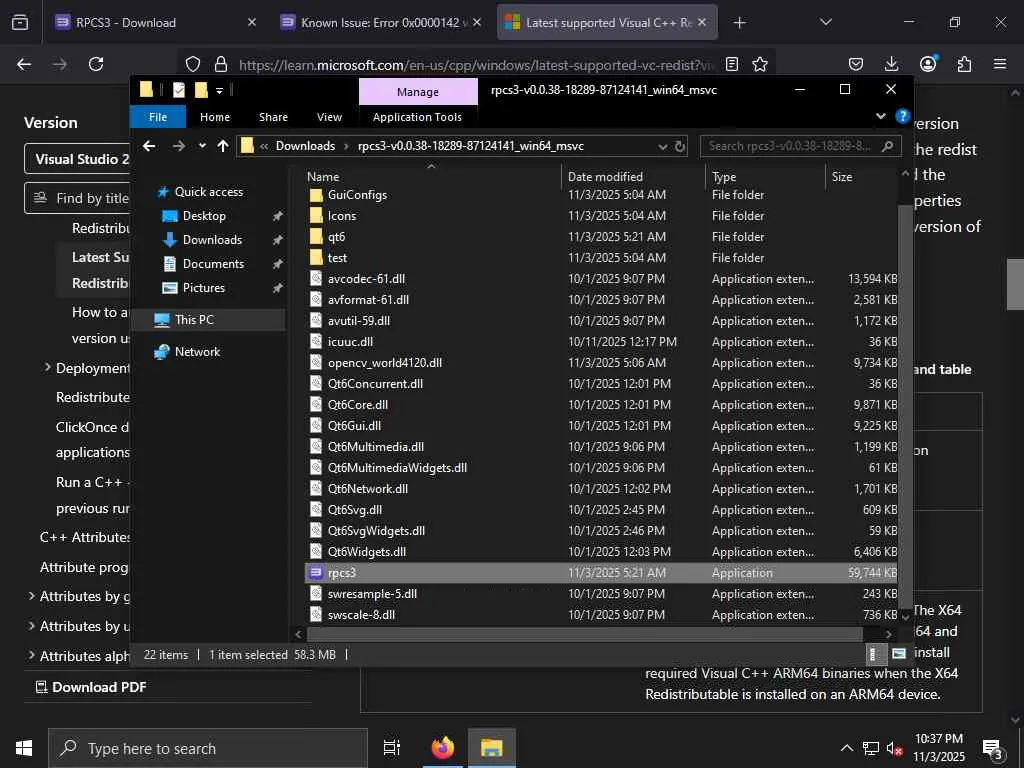Open Documents in navigation pane

[x=213, y=264]
